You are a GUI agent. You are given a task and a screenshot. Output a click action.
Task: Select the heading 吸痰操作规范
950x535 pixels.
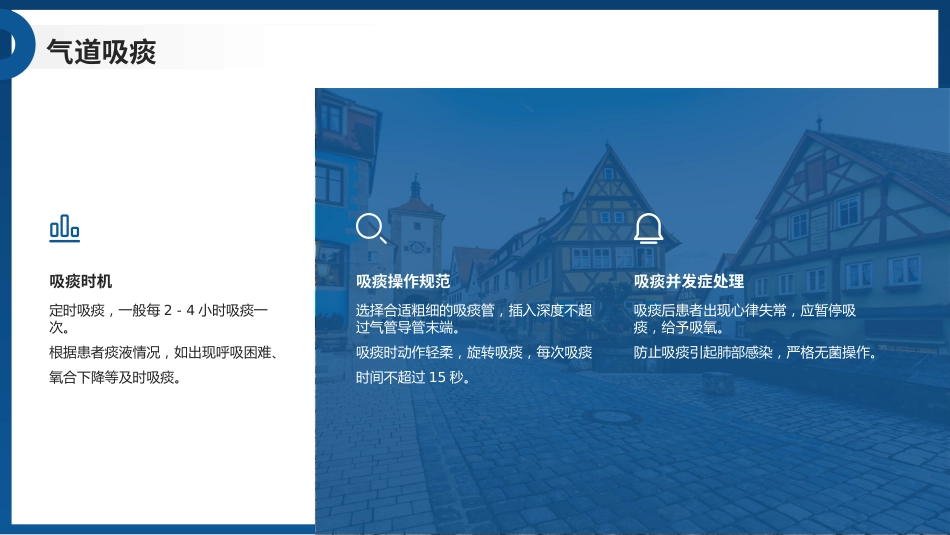tap(403, 281)
